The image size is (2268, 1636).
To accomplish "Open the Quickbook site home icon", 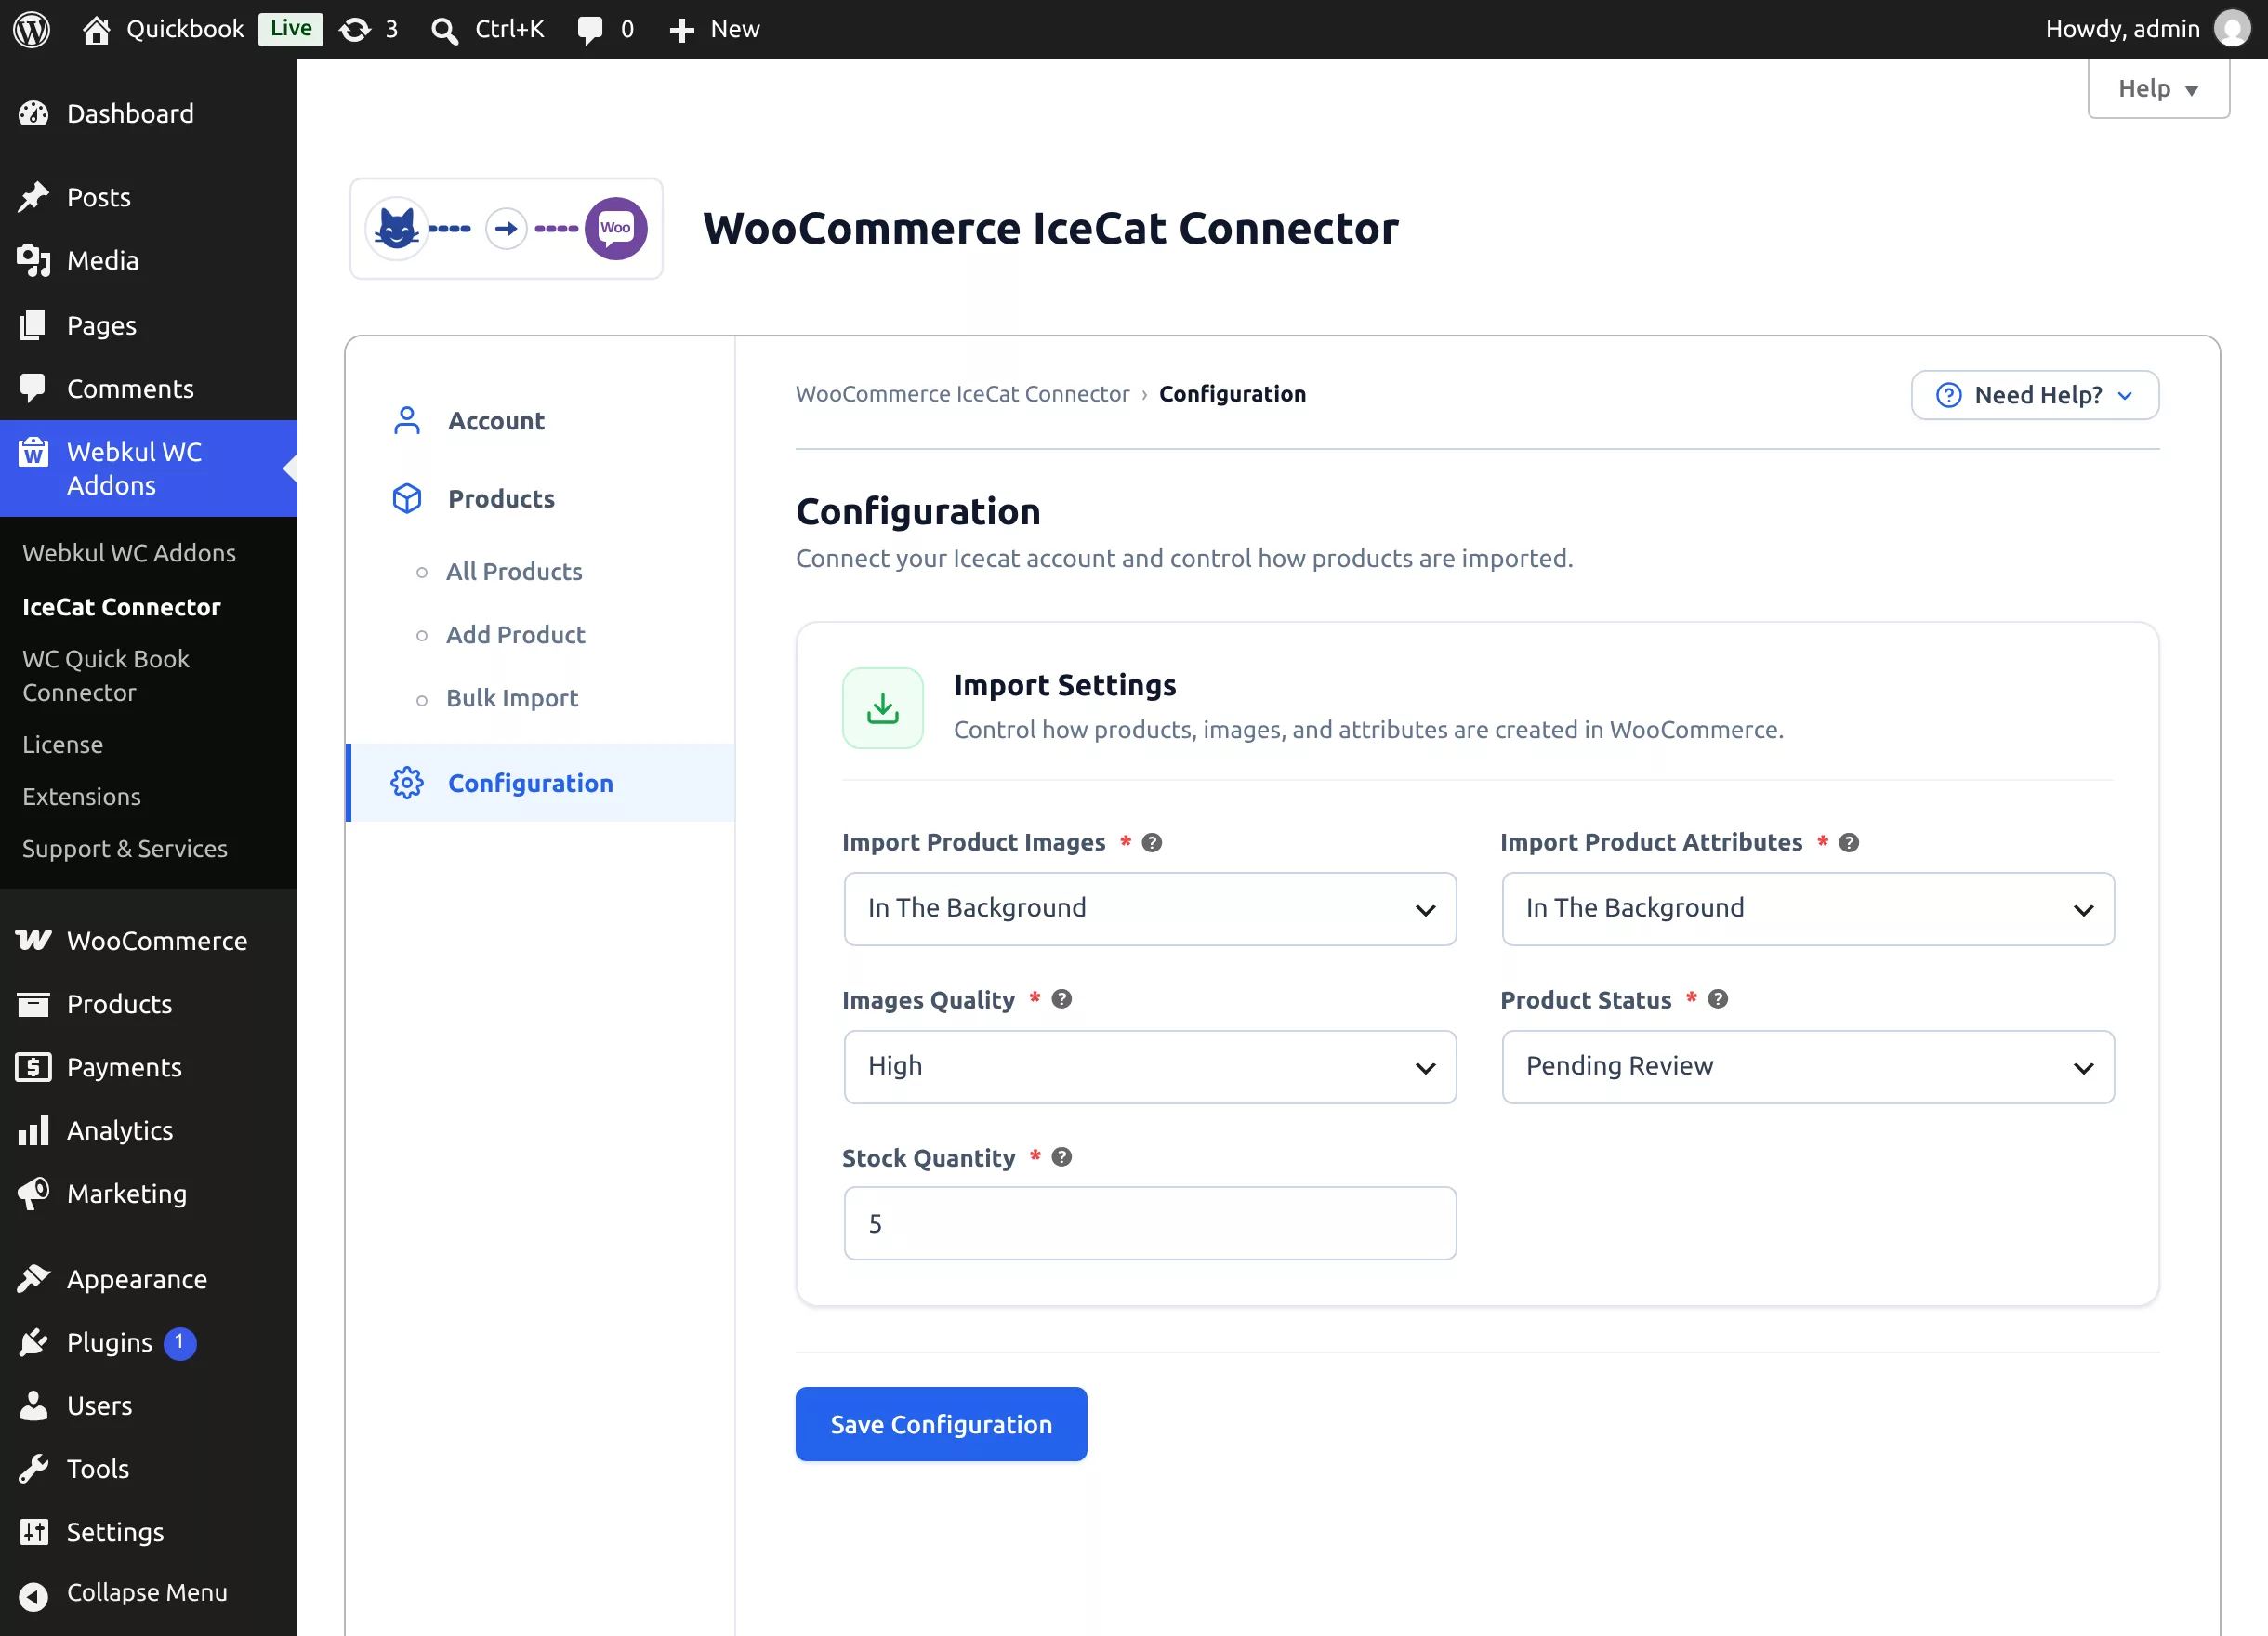I will pyautogui.click(x=96, y=30).
